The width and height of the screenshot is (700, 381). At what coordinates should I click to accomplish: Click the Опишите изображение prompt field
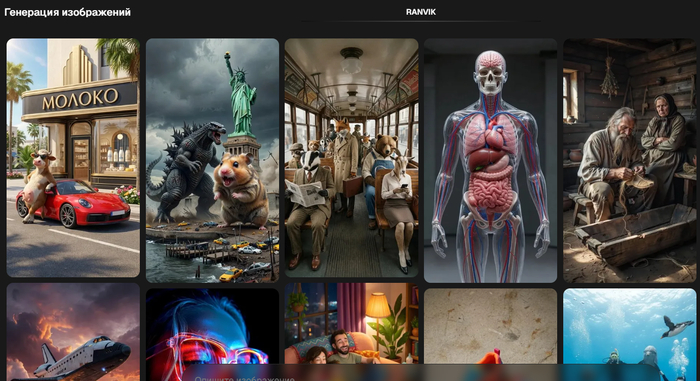pos(421,373)
